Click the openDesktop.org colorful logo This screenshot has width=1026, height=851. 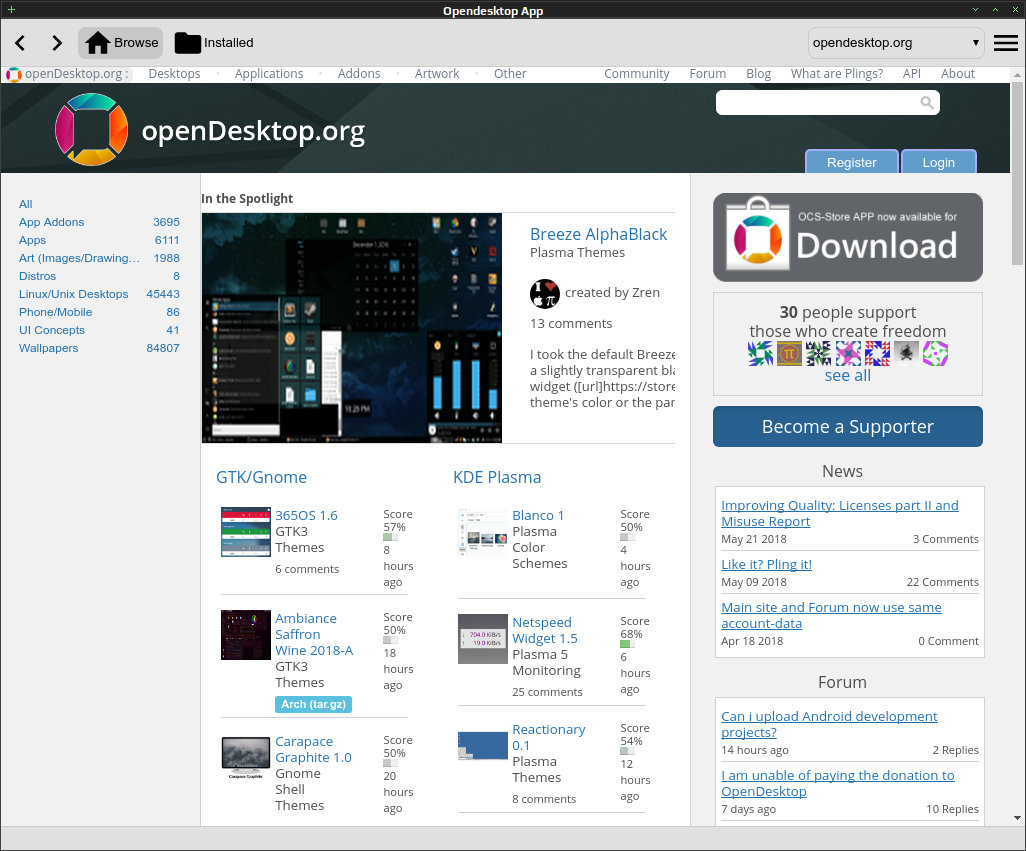coord(92,130)
